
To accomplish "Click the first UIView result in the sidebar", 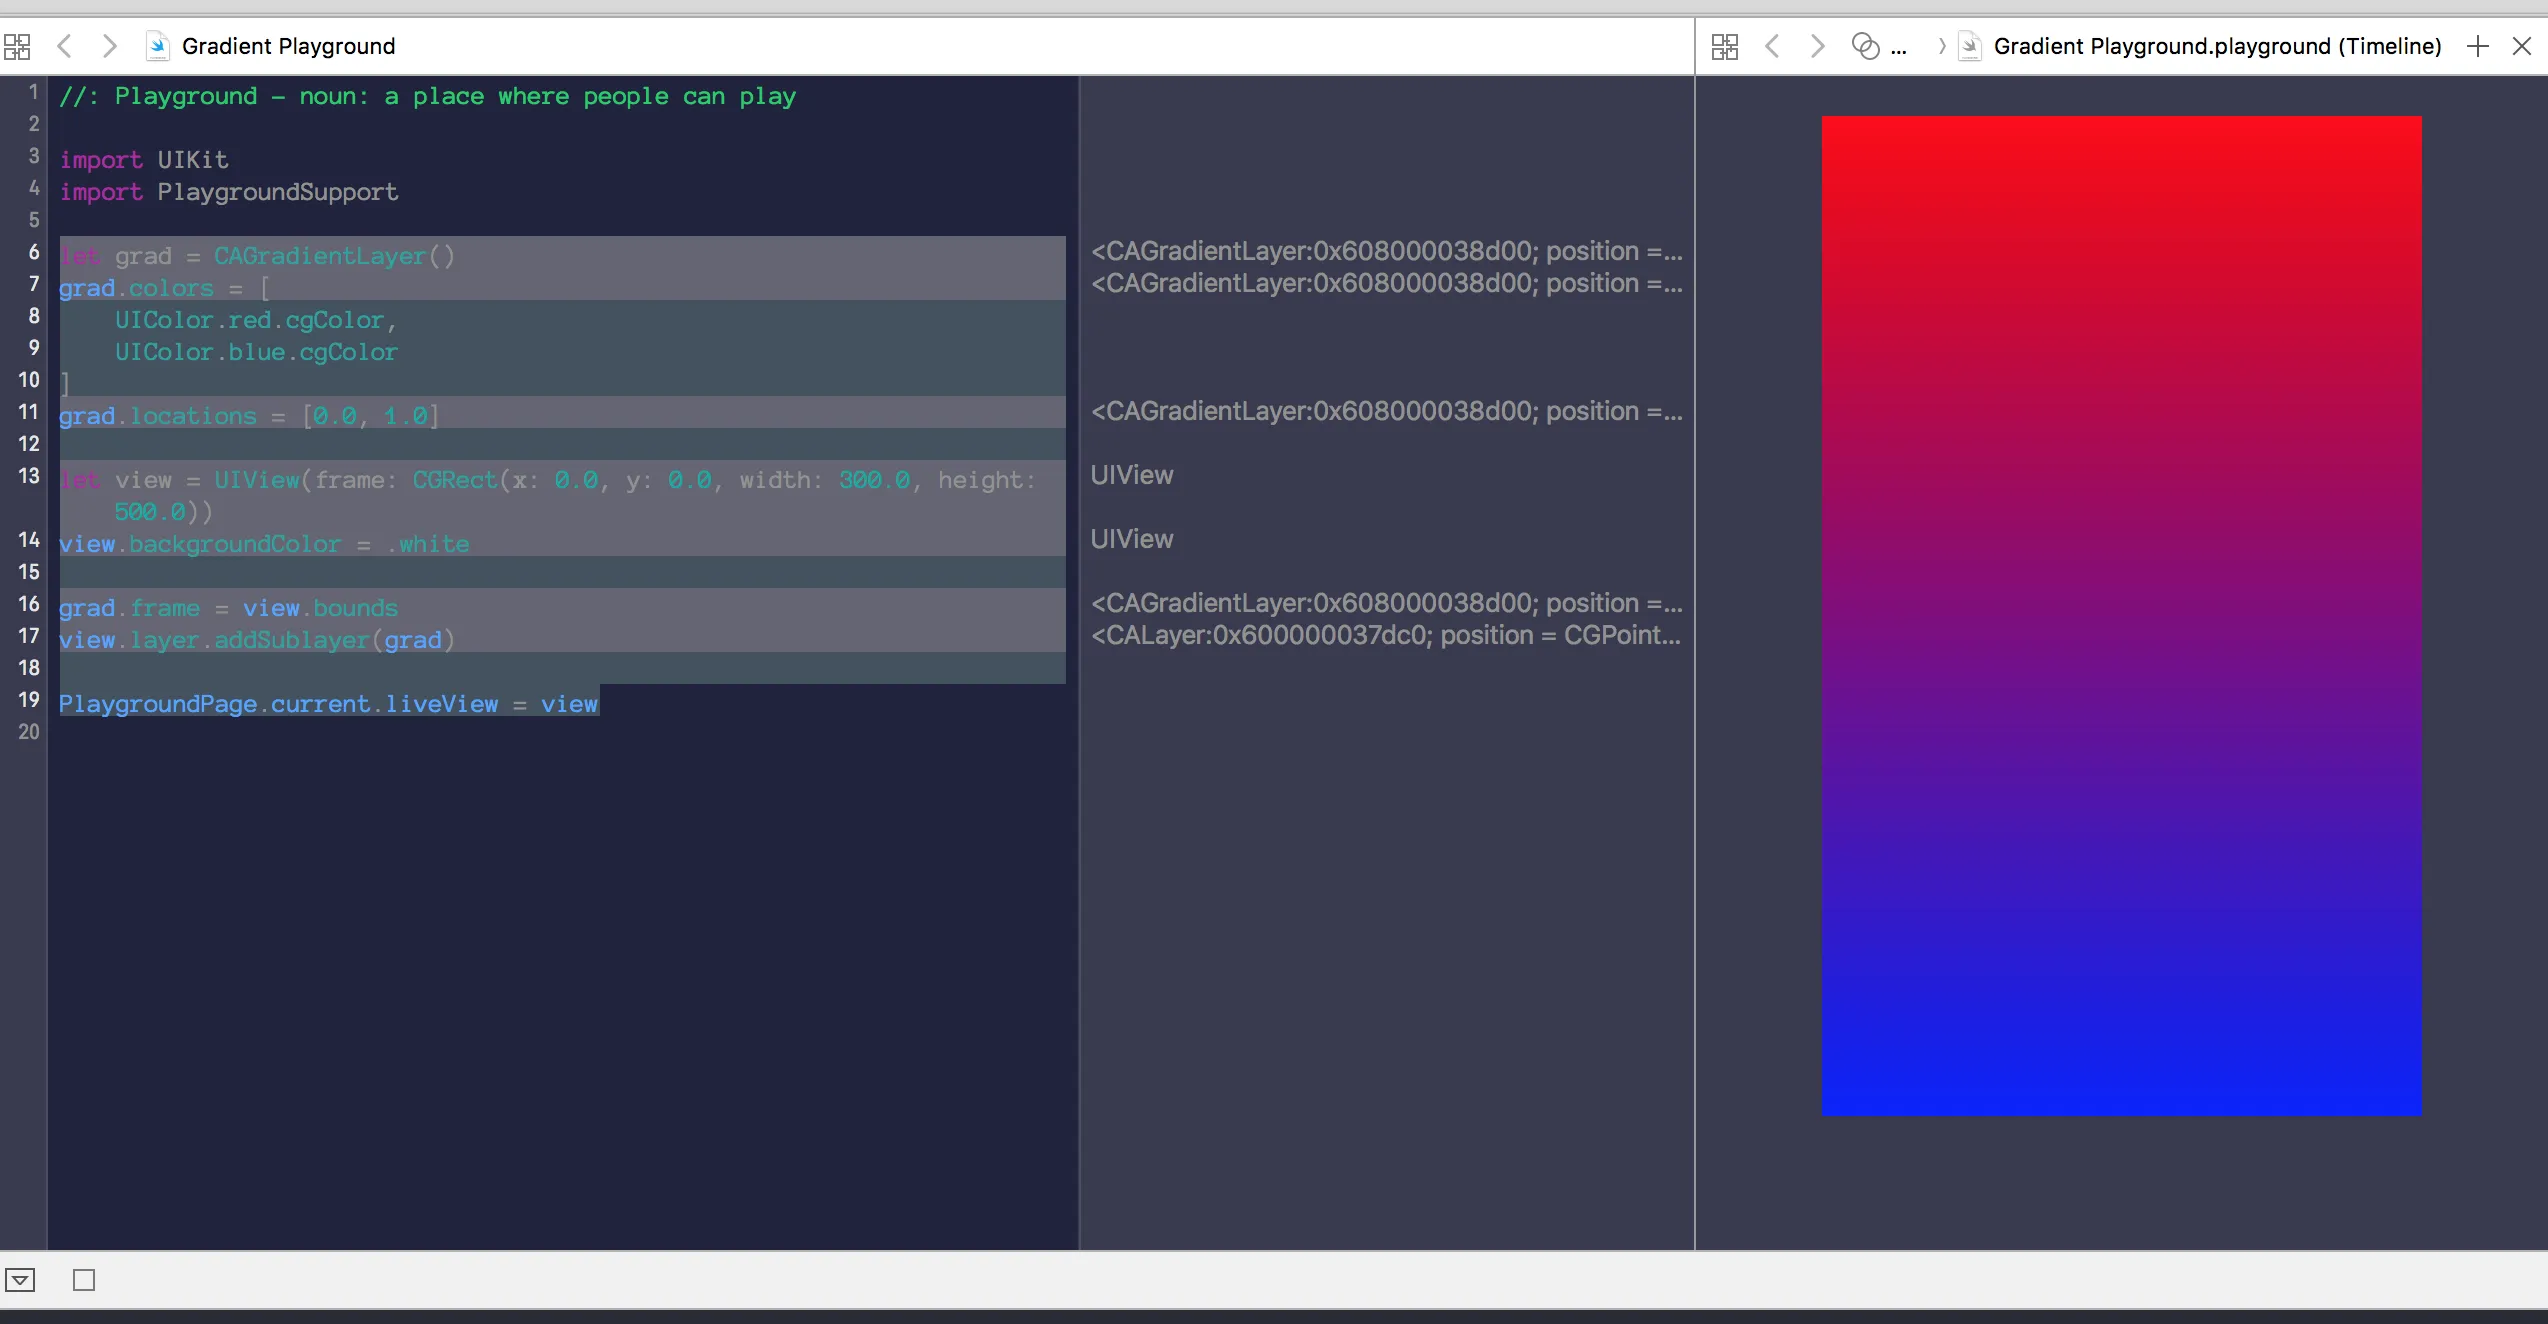I will point(1132,475).
